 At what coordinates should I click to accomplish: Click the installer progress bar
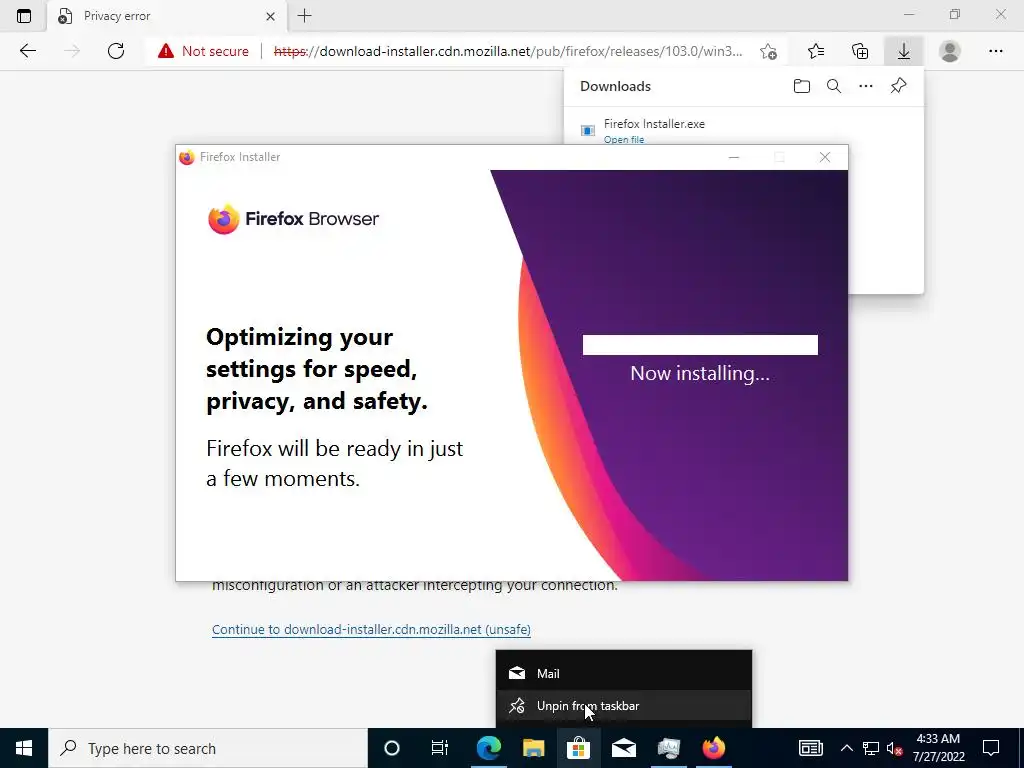(700, 345)
